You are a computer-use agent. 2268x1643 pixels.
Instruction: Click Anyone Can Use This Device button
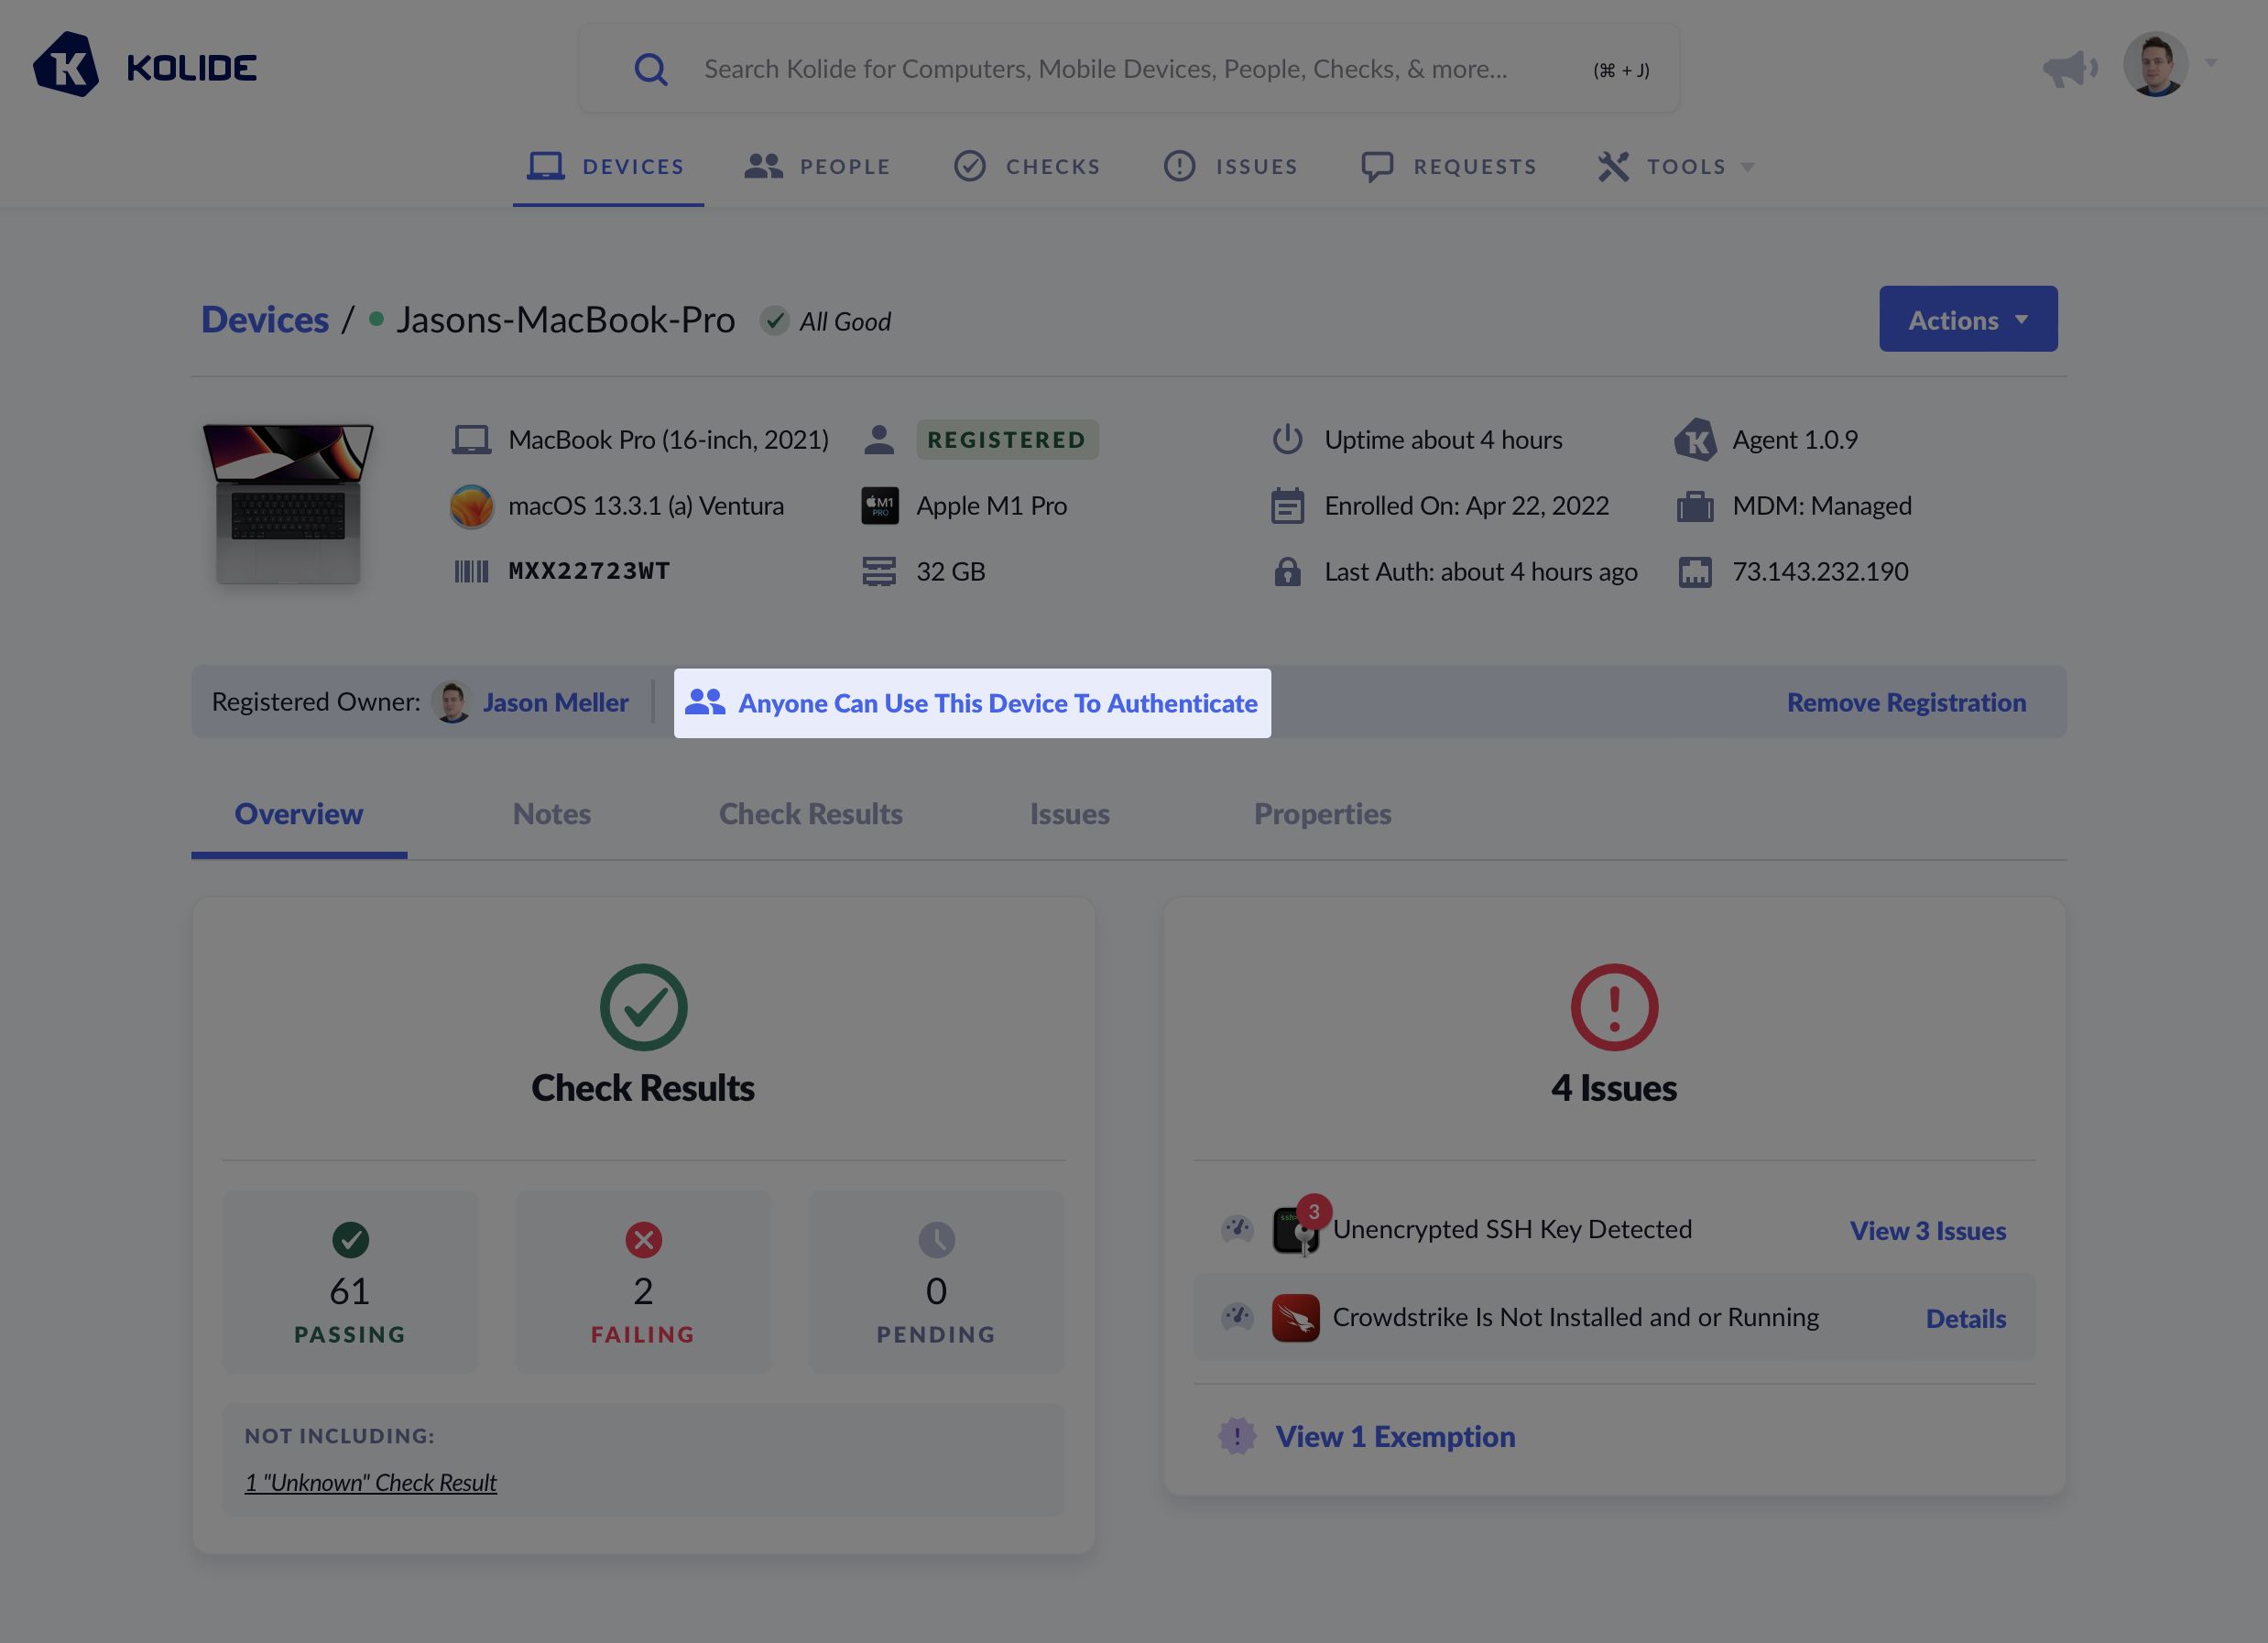[x=972, y=703]
